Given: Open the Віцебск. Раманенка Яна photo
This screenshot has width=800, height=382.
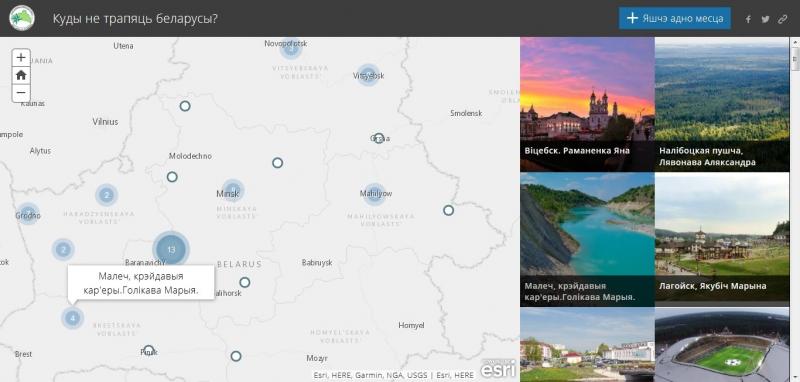Looking at the screenshot, I should tap(587, 104).
